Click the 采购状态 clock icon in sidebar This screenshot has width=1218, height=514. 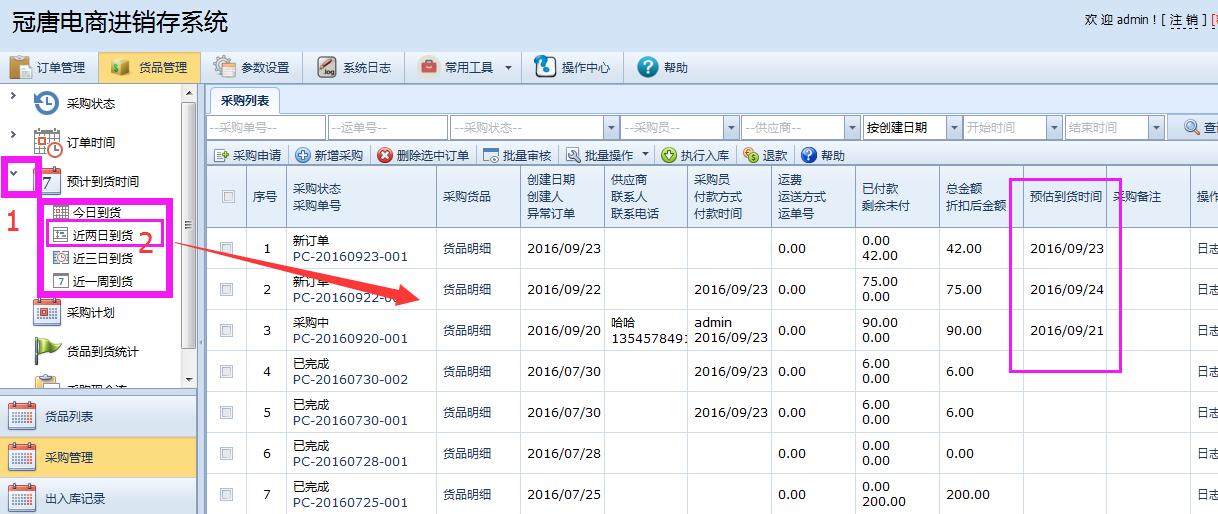pos(47,103)
